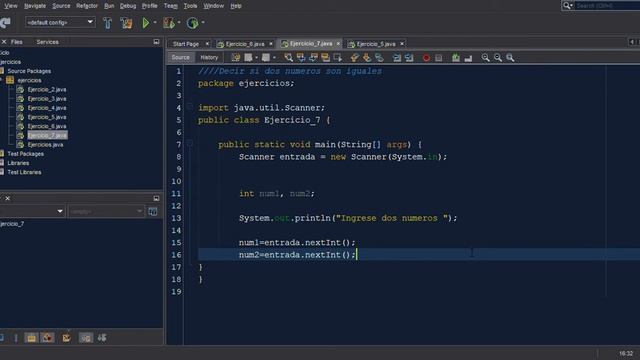Click the middle zoom magnifier icon

tap(498, 58)
